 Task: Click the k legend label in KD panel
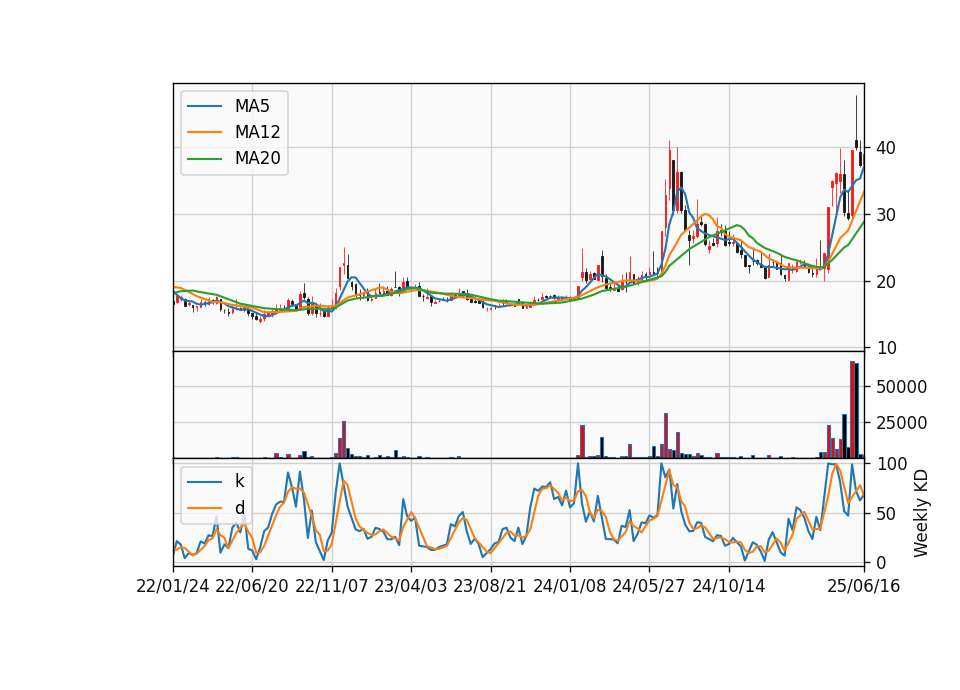(x=239, y=481)
